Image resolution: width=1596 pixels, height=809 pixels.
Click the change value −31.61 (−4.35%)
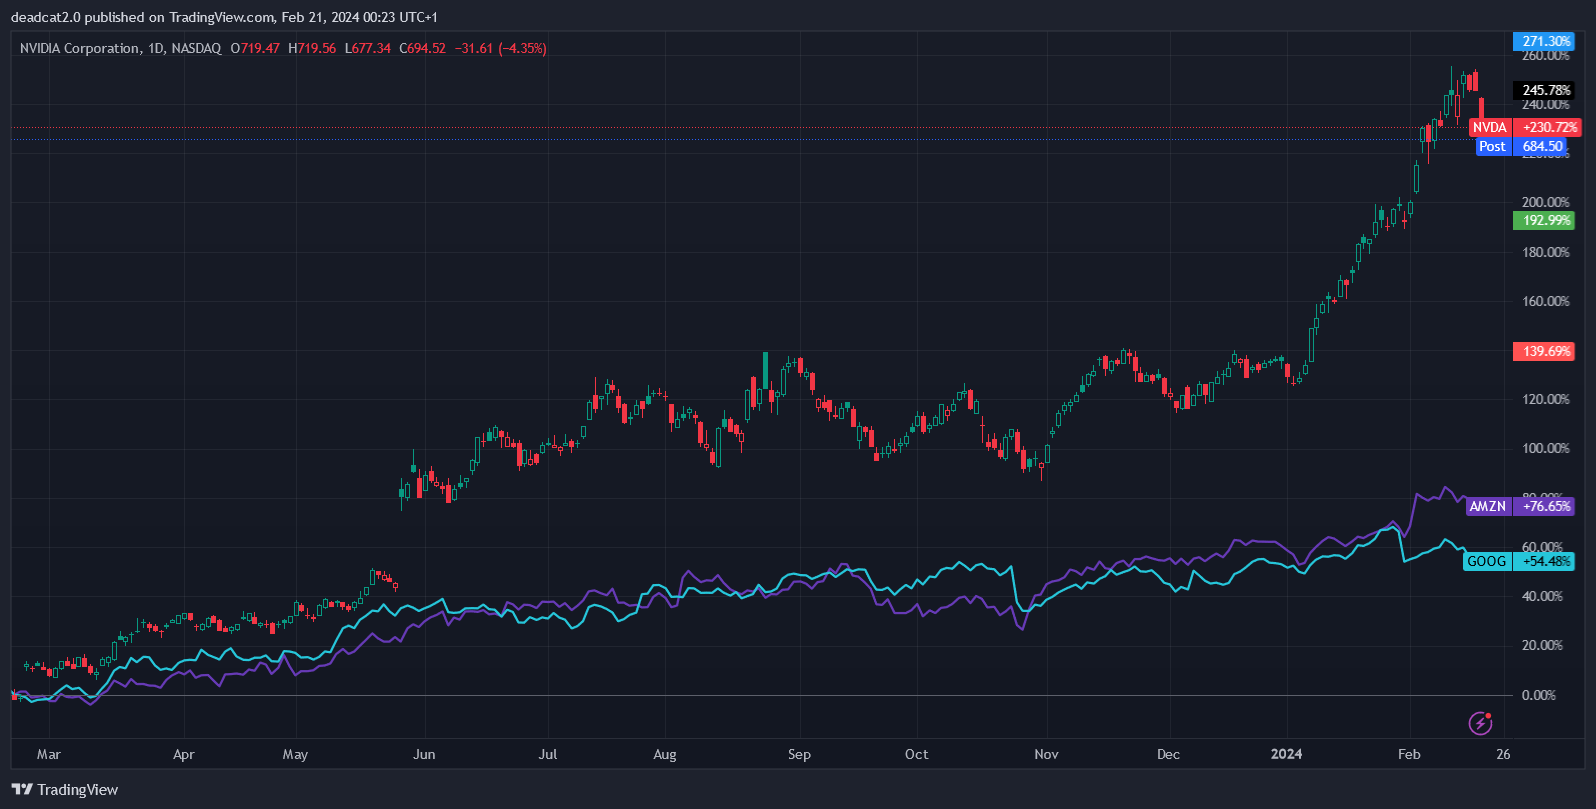point(501,48)
